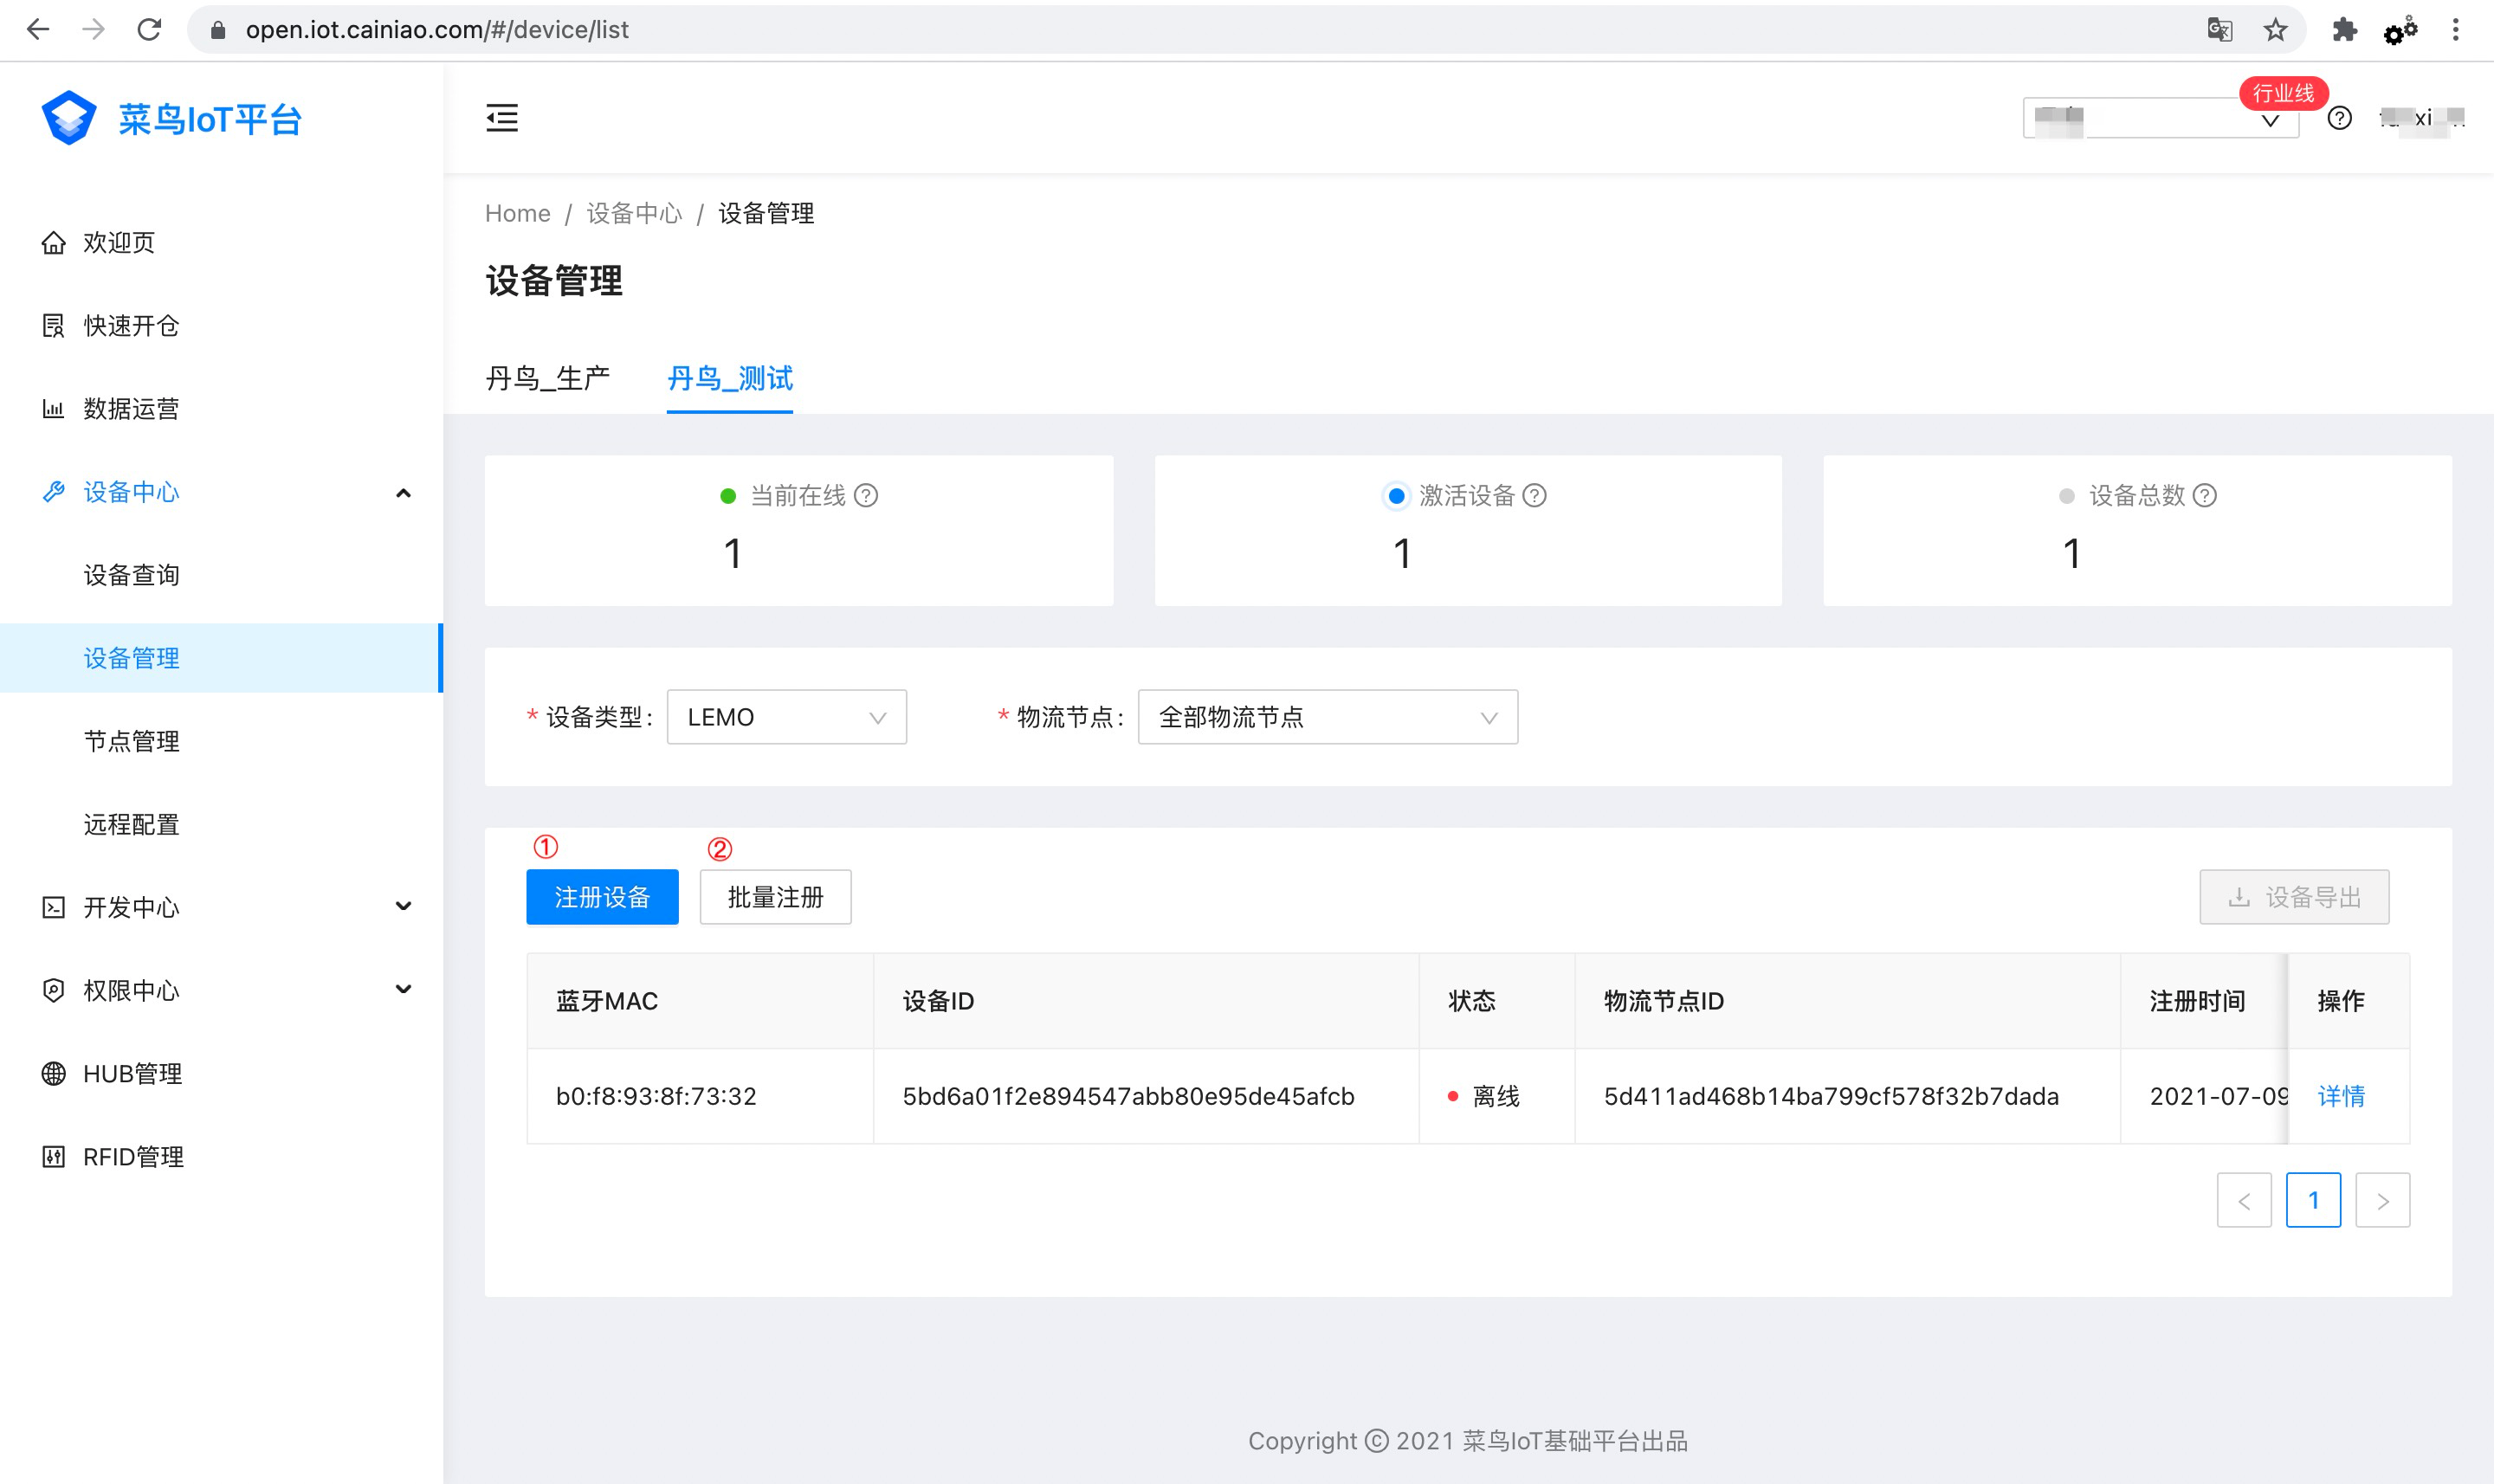Open 节点管理 in the sidebar

point(131,741)
